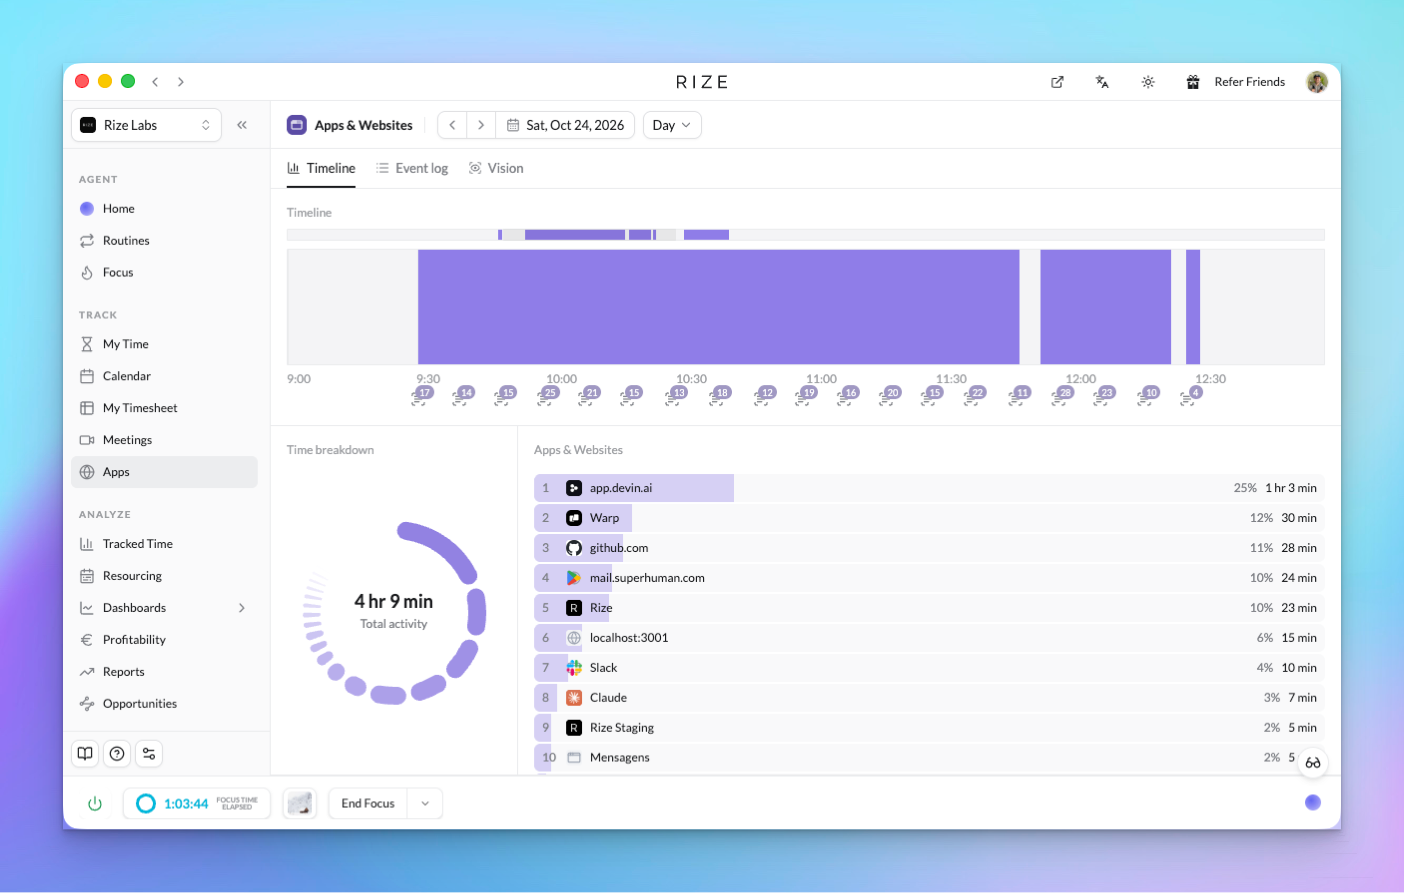This screenshot has height=893, width=1405.
Task: Open the Day range dropdown
Action: click(672, 125)
